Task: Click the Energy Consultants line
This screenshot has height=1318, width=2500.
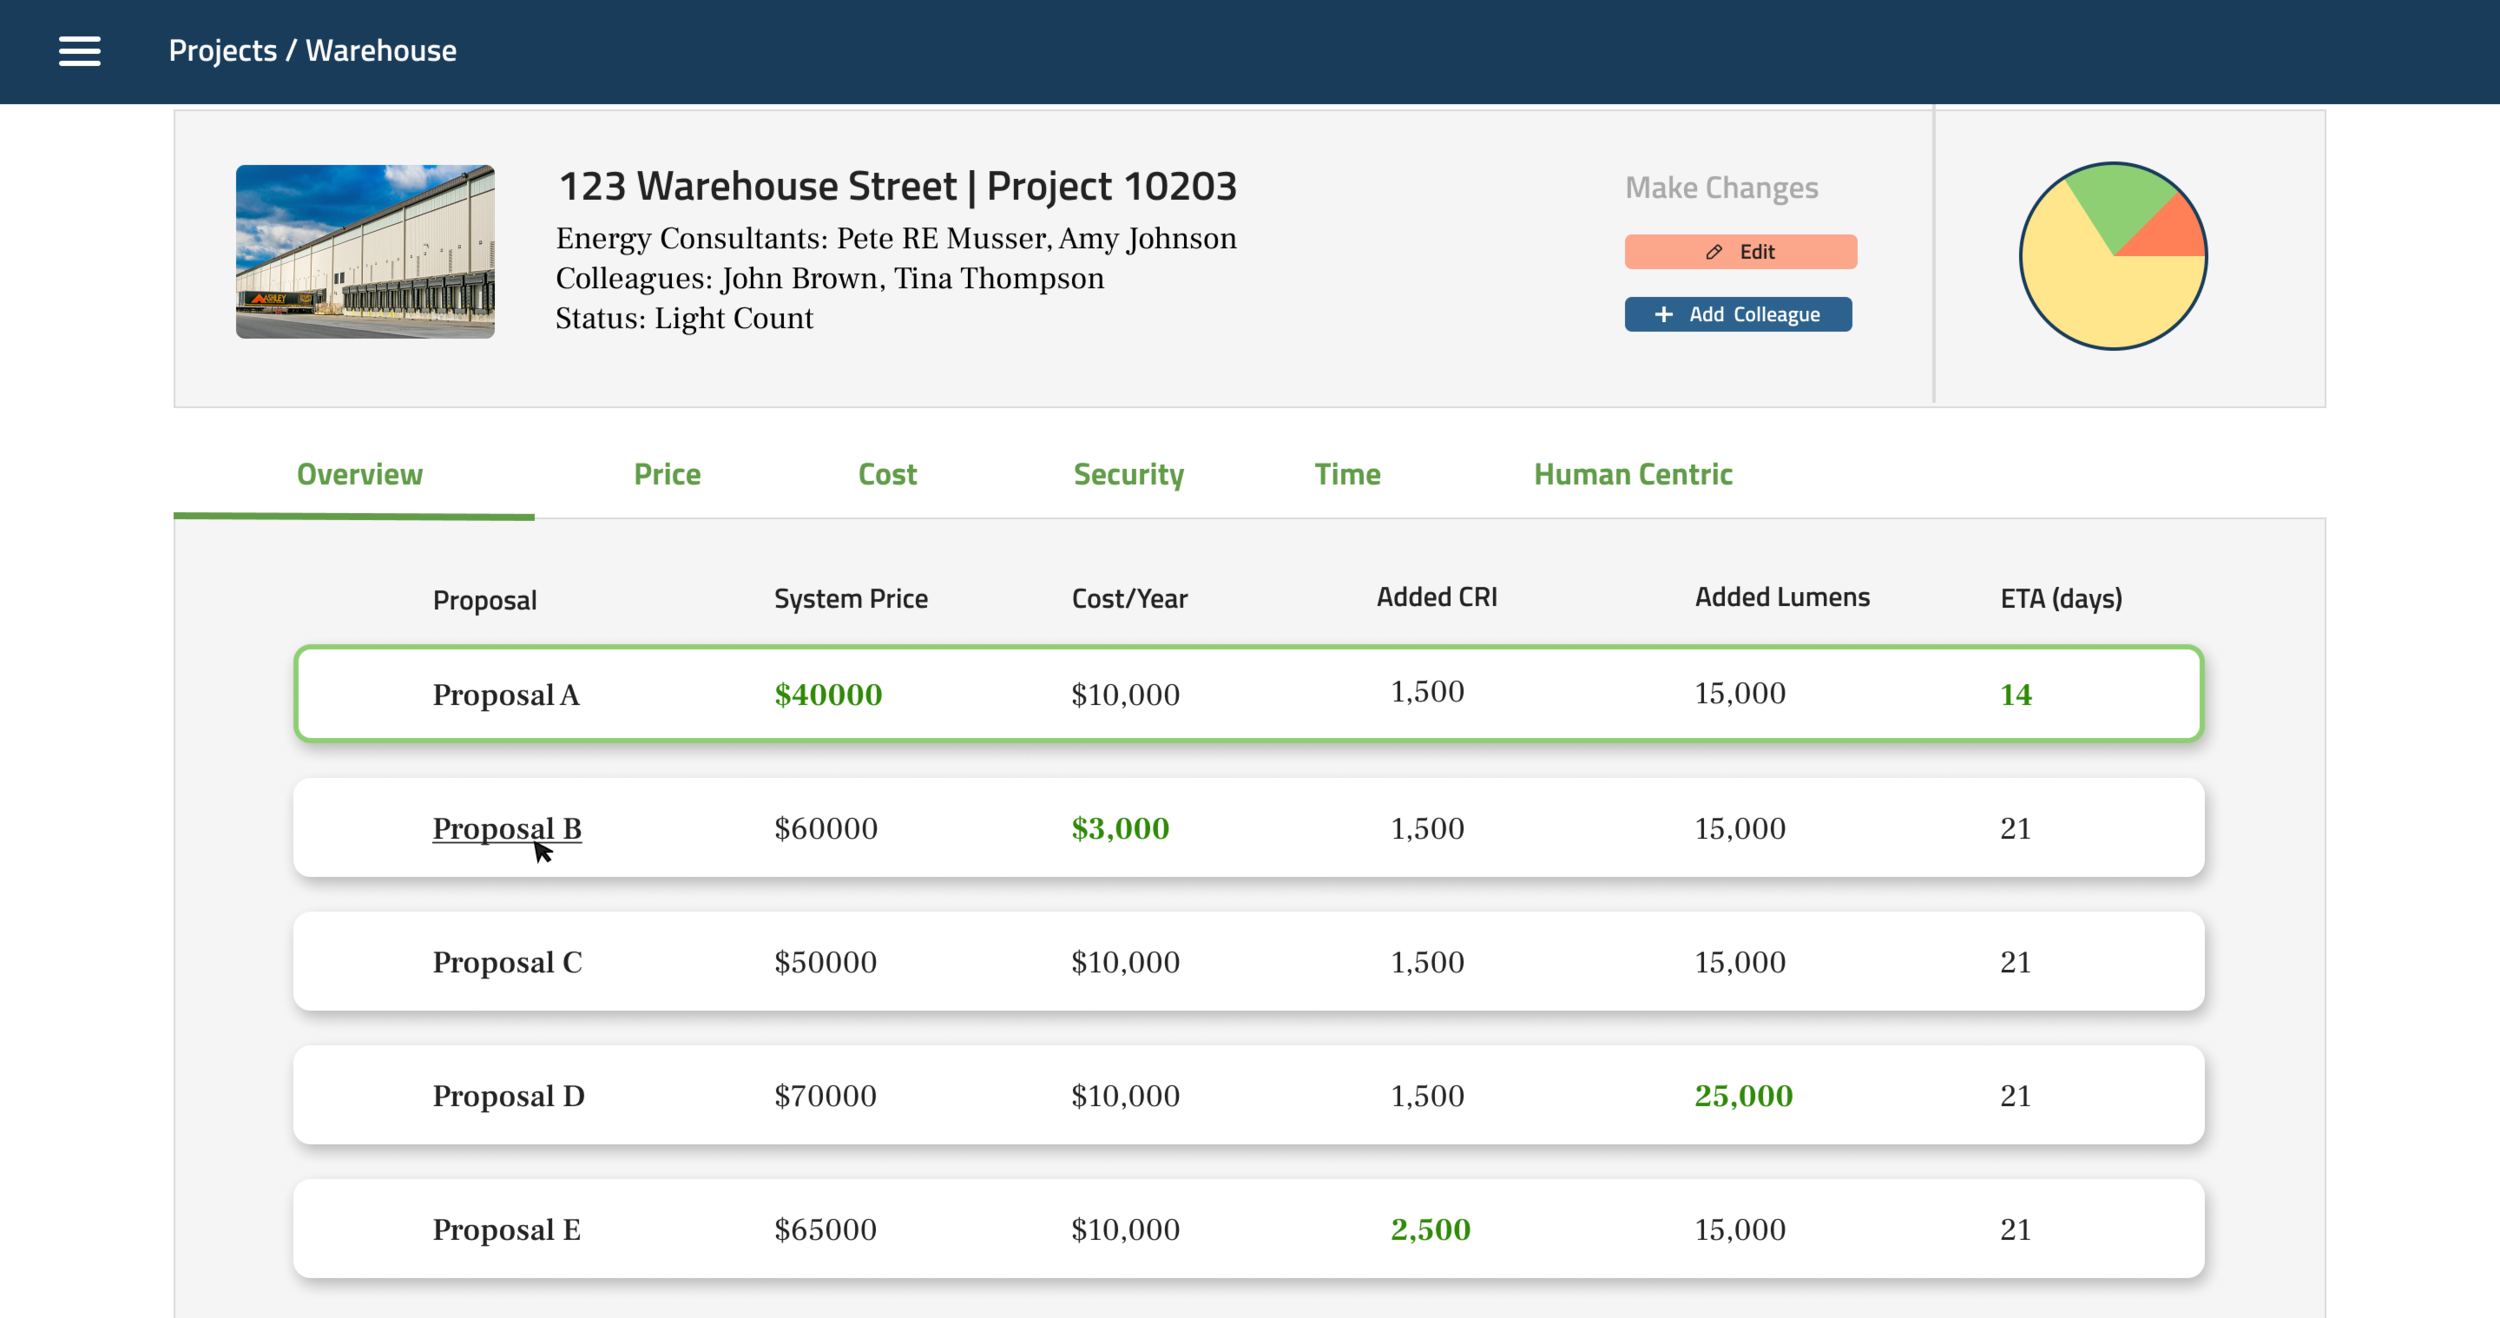Action: tap(896, 239)
